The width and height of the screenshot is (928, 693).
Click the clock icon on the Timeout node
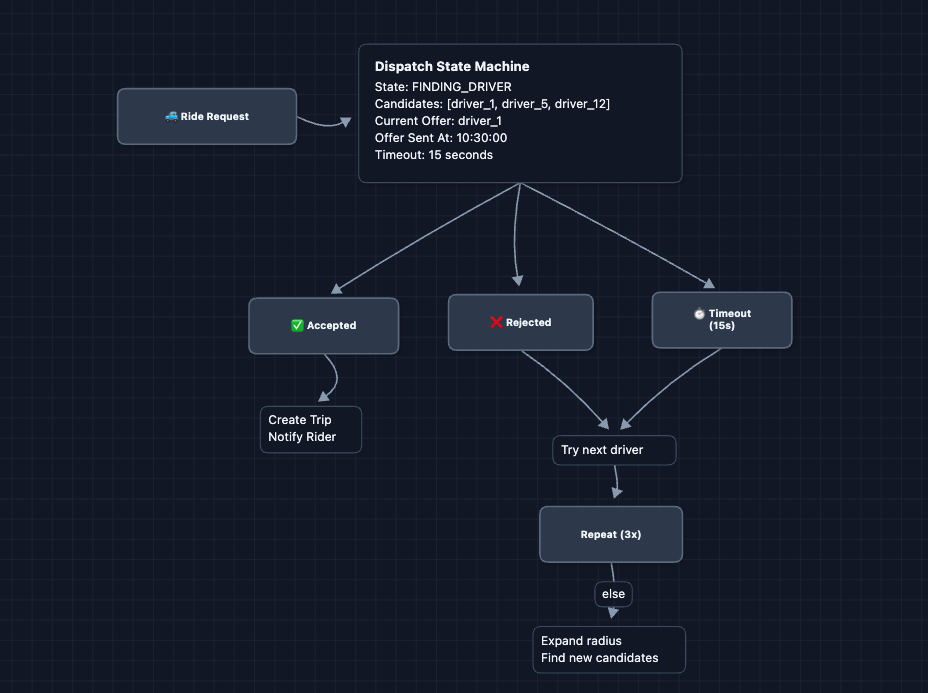tap(699, 314)
